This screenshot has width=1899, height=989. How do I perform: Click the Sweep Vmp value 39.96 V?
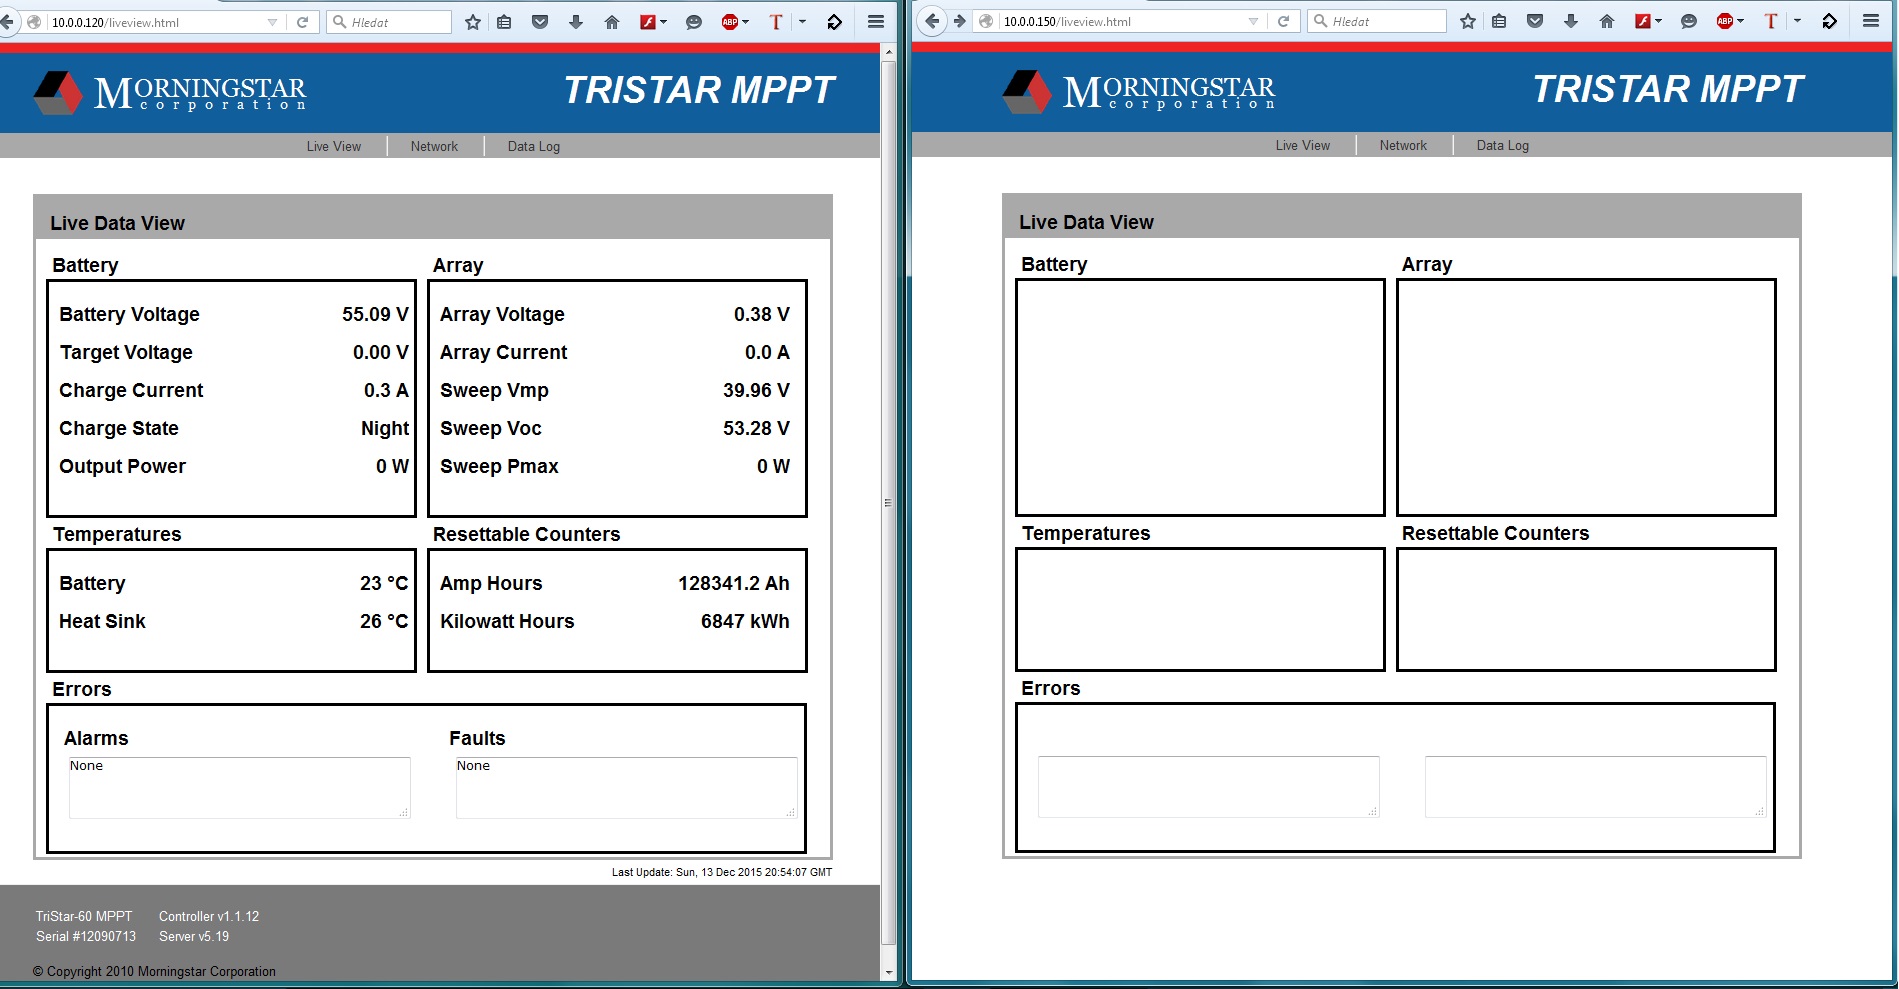click(756, 390)
